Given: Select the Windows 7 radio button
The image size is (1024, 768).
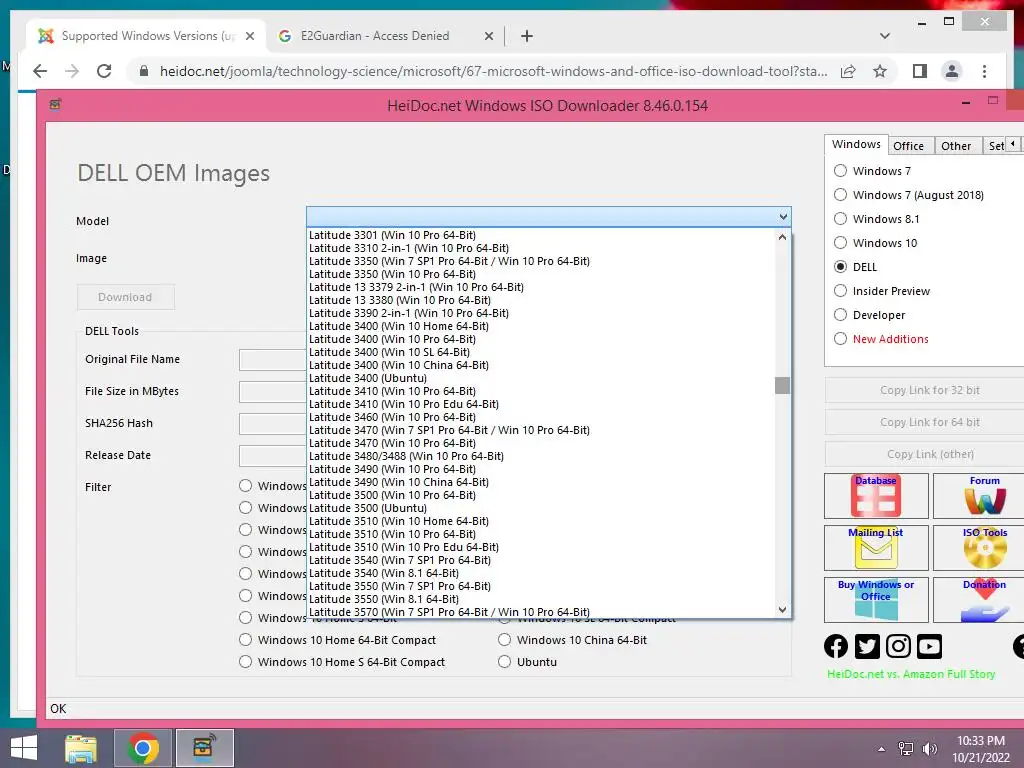Looking at the screenshot, I should click(x=840, y=170).
